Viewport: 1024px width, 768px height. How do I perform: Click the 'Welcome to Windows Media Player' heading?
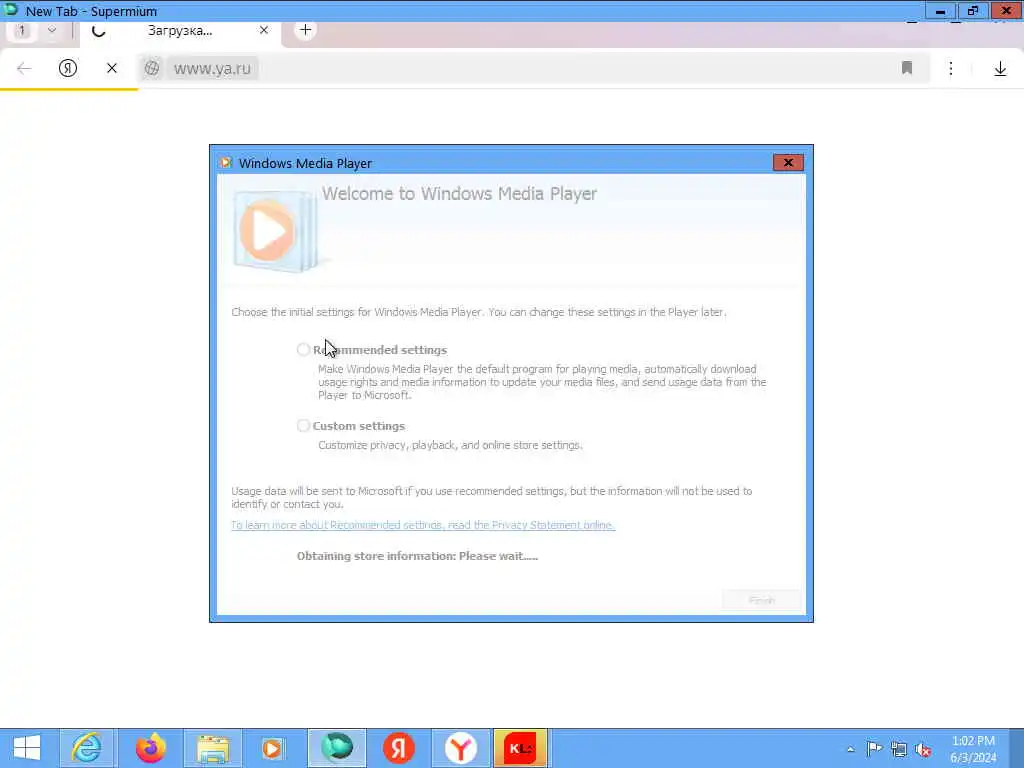pos(459,194)
